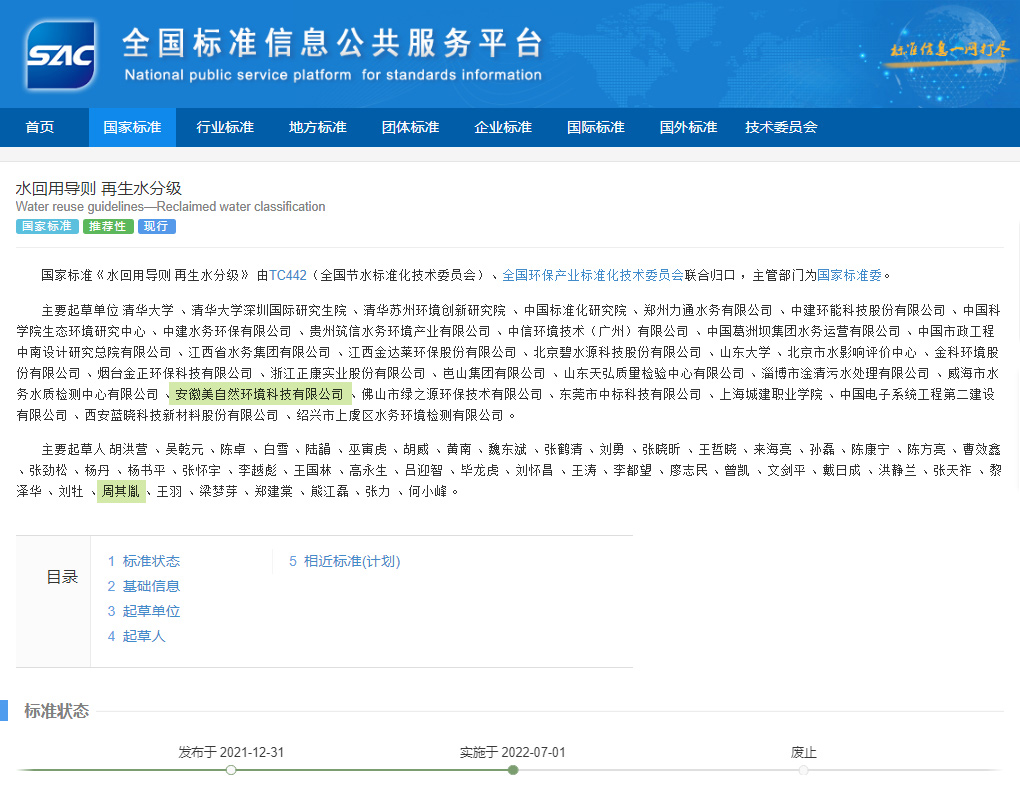The height and width of the screenshot is (792, 1020).
Task: Go to the 行业标准 tab
Action: click(225, 127)
